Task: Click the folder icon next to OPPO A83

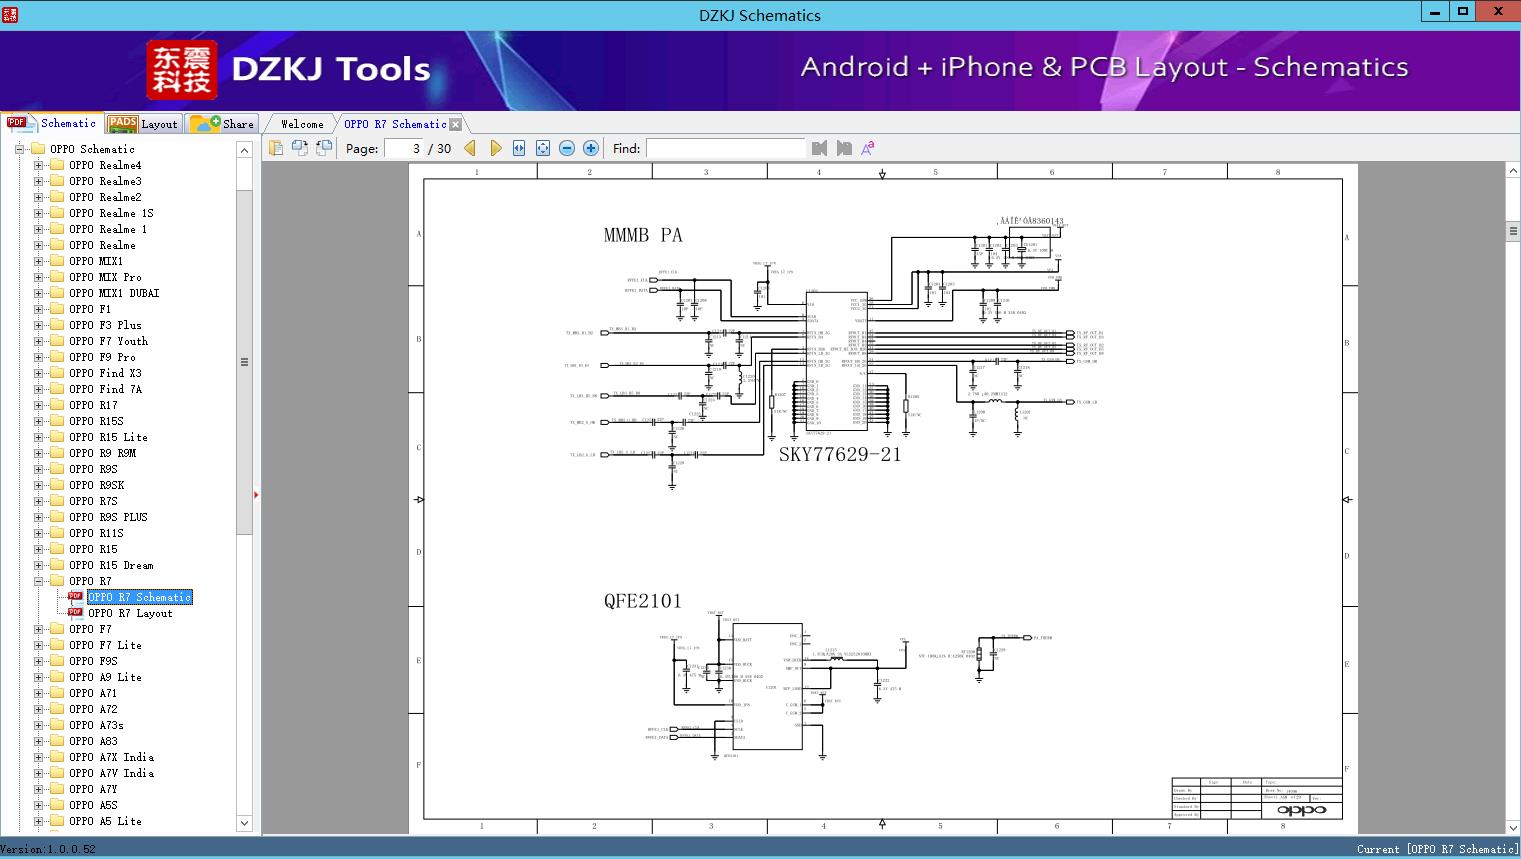Action: pyautogui.click(x=57, y=741)
